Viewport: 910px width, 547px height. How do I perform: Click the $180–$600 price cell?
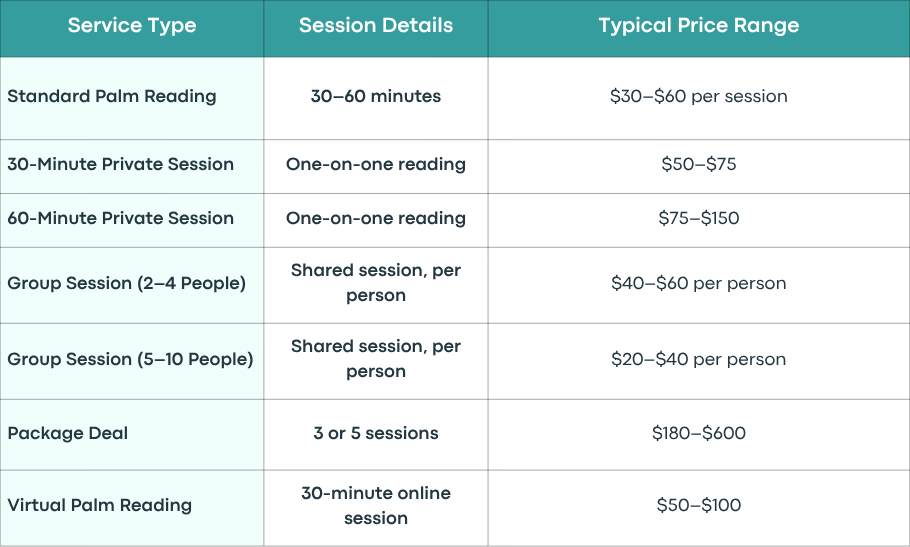[699, 434]
